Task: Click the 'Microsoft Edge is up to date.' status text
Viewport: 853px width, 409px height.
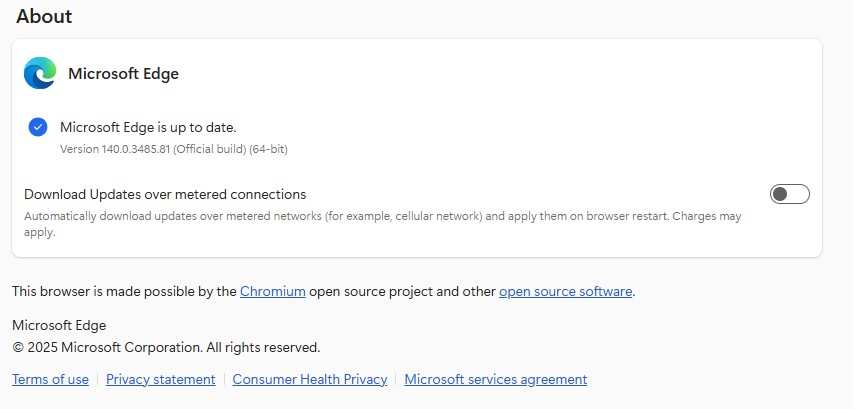Action: (x=148, y=127)
